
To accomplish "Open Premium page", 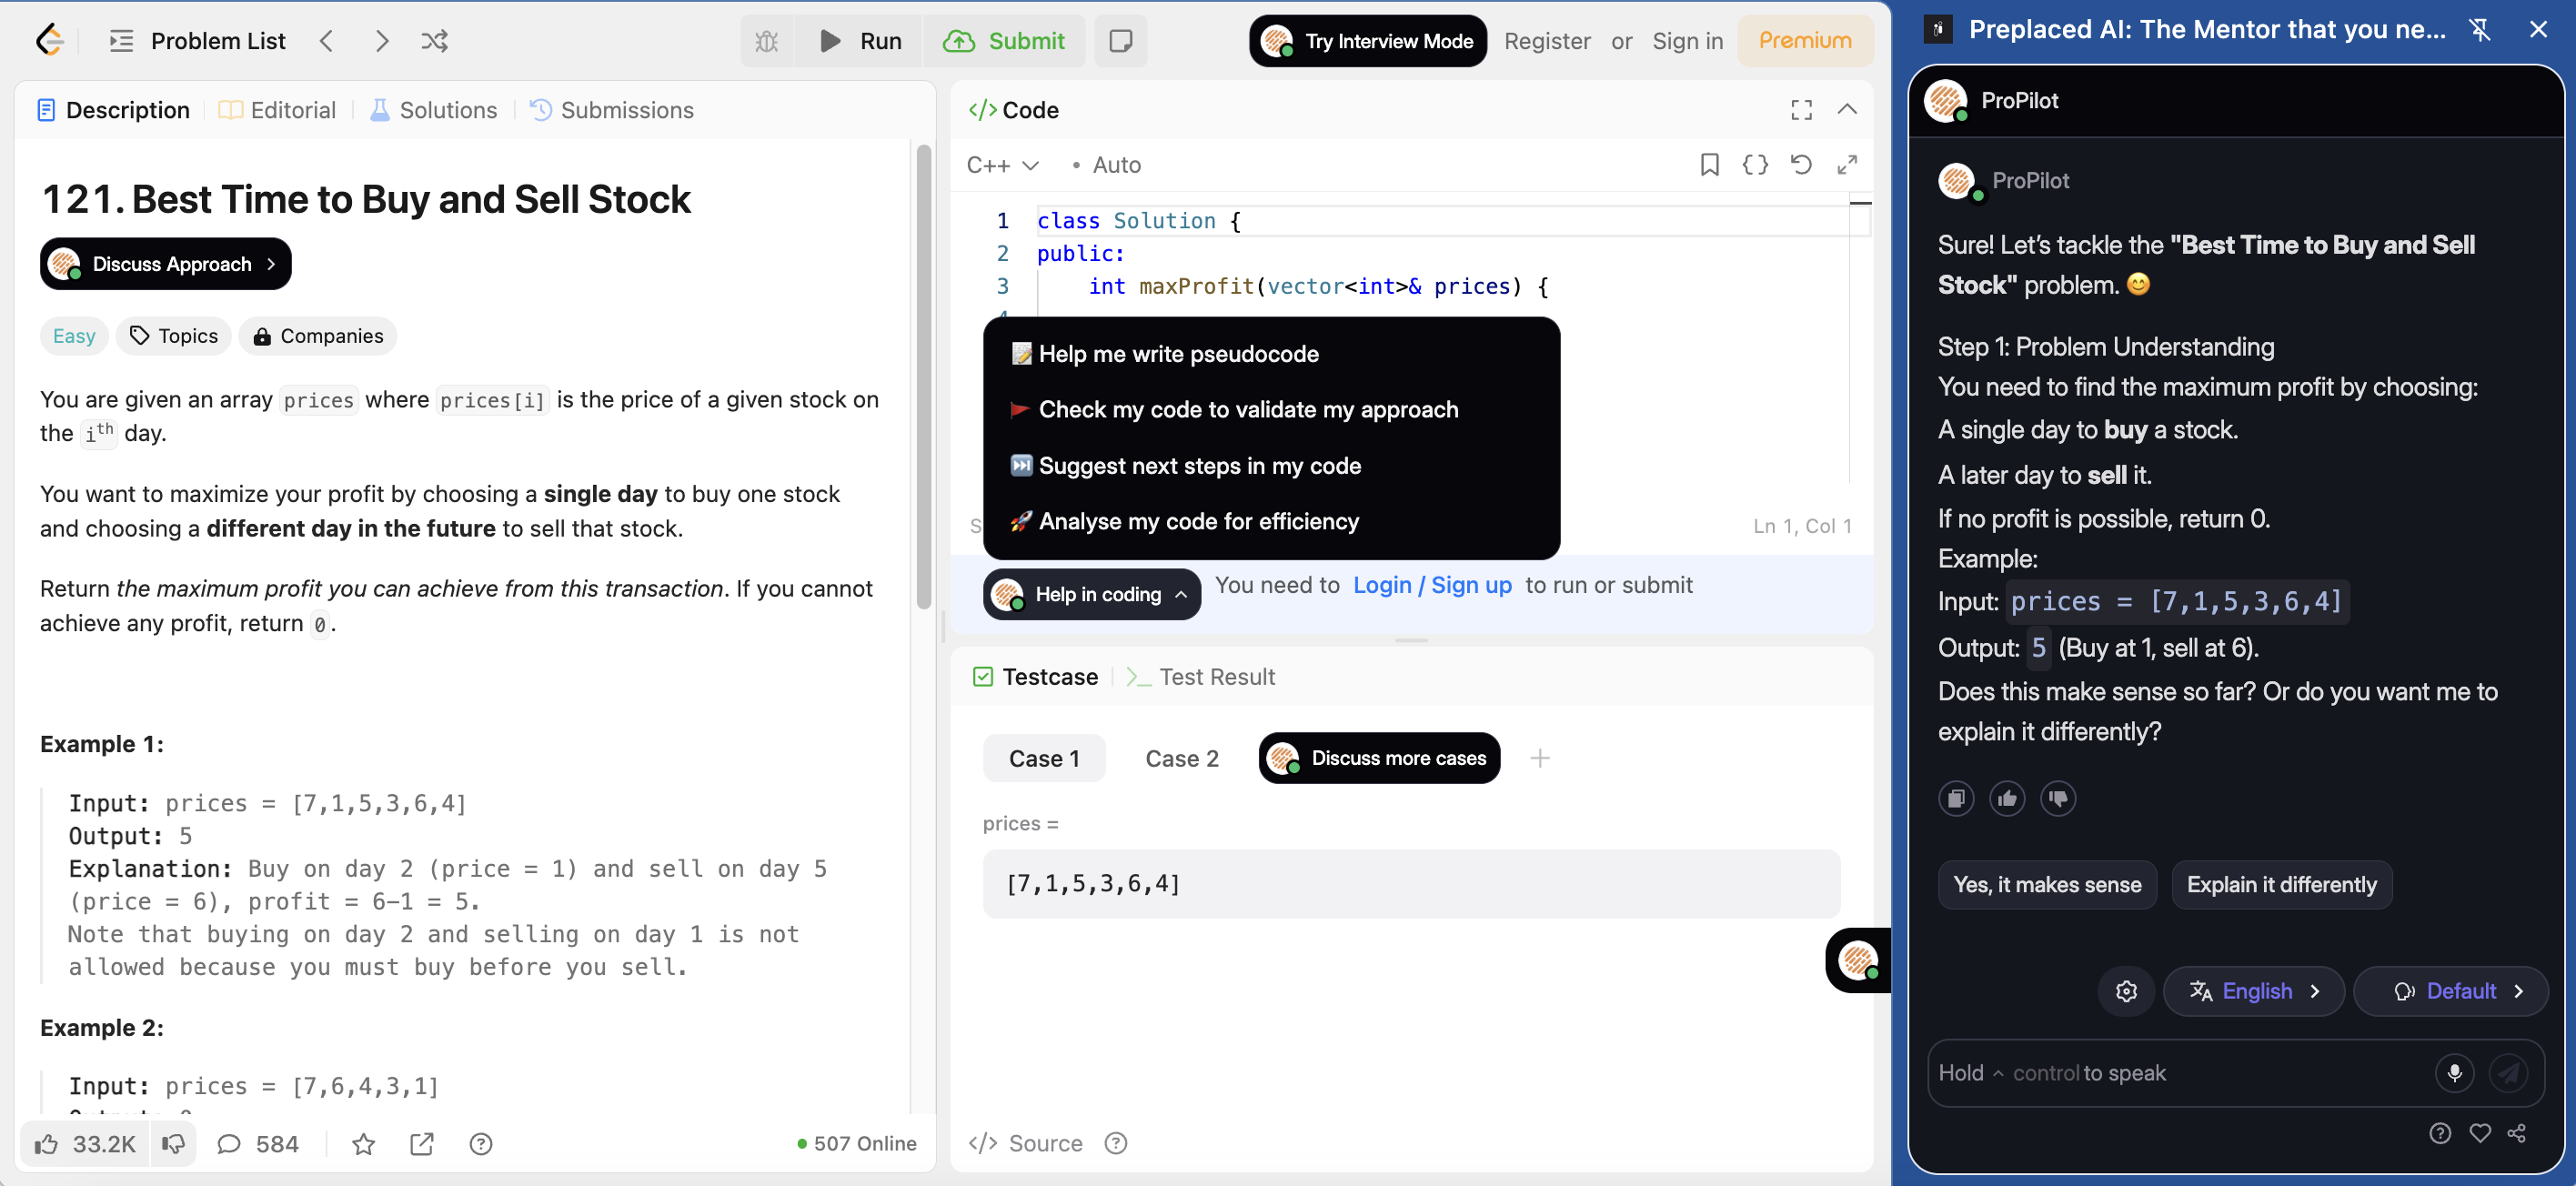I will point(1804,41).
